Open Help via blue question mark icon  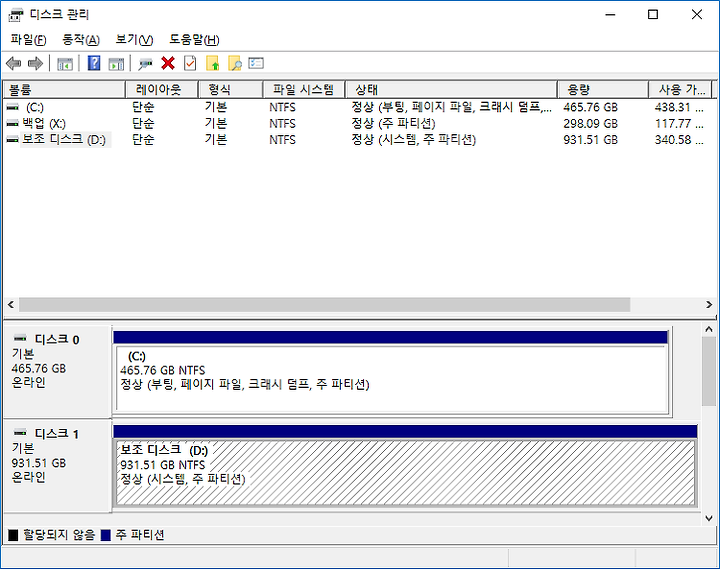94,63
